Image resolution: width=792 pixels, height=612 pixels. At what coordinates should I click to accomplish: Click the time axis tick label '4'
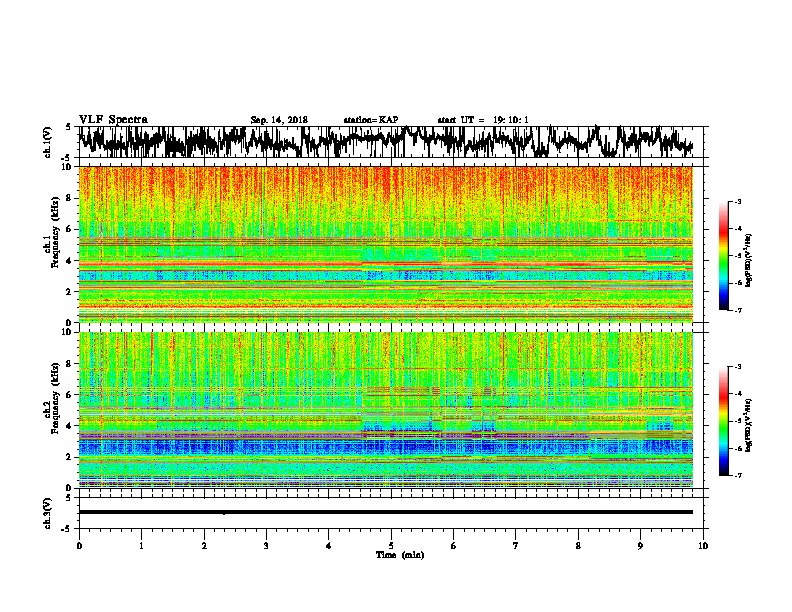point(329,546)
